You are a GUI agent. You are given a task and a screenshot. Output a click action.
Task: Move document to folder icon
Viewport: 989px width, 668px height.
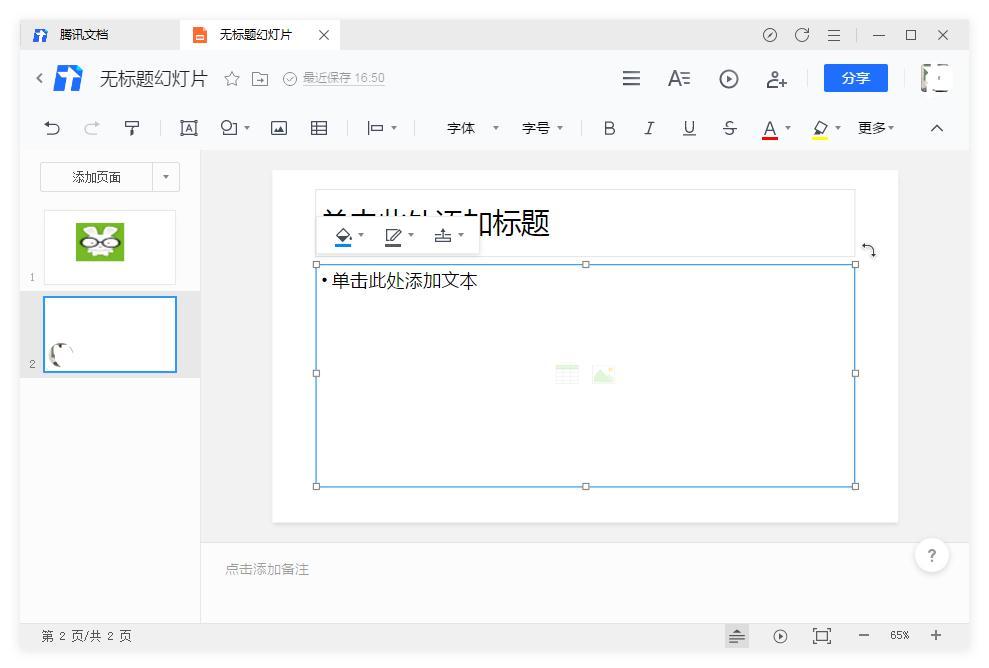[x=260, y=79]
